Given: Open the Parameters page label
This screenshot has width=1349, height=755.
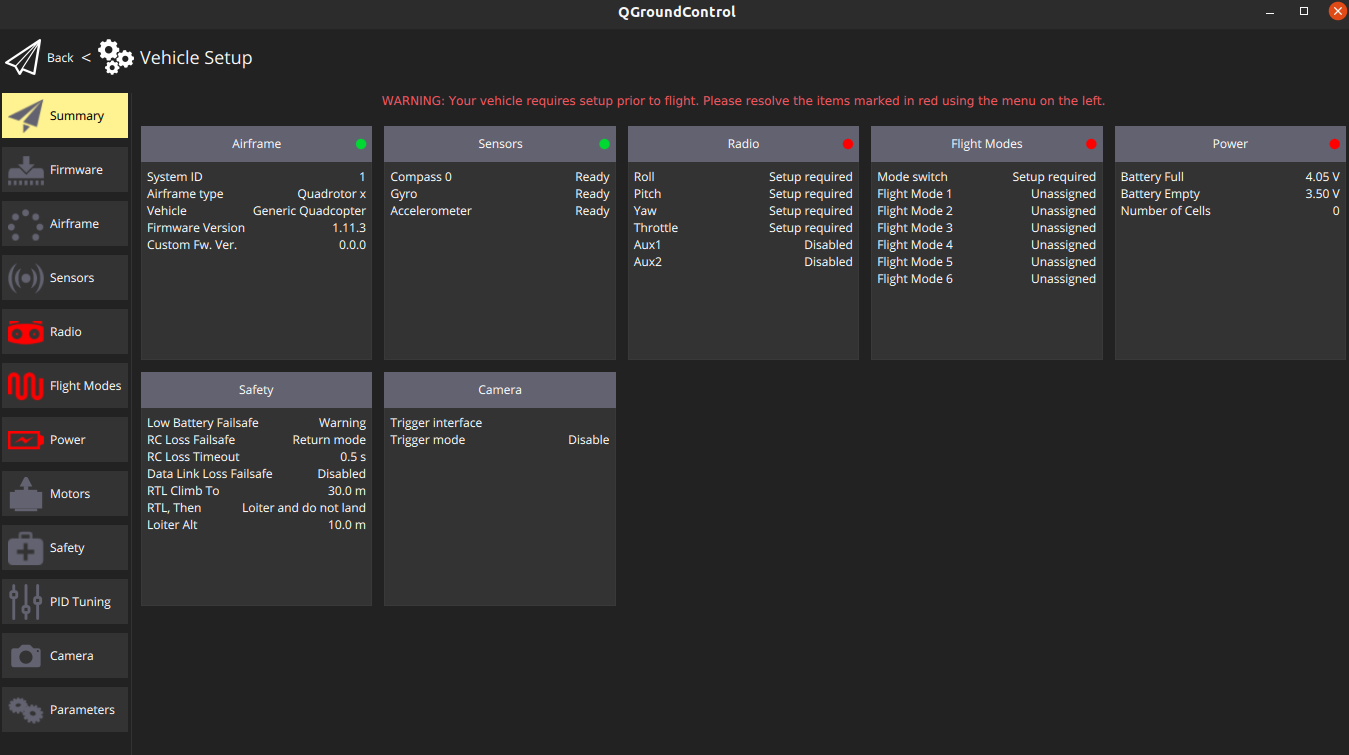Looking at the screenshot, I should click(x=82, y=710).
